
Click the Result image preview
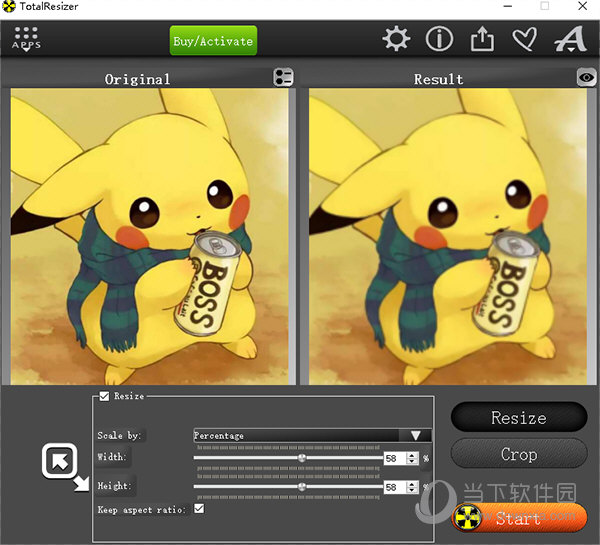pyautogui.click(x=448, y=237)
